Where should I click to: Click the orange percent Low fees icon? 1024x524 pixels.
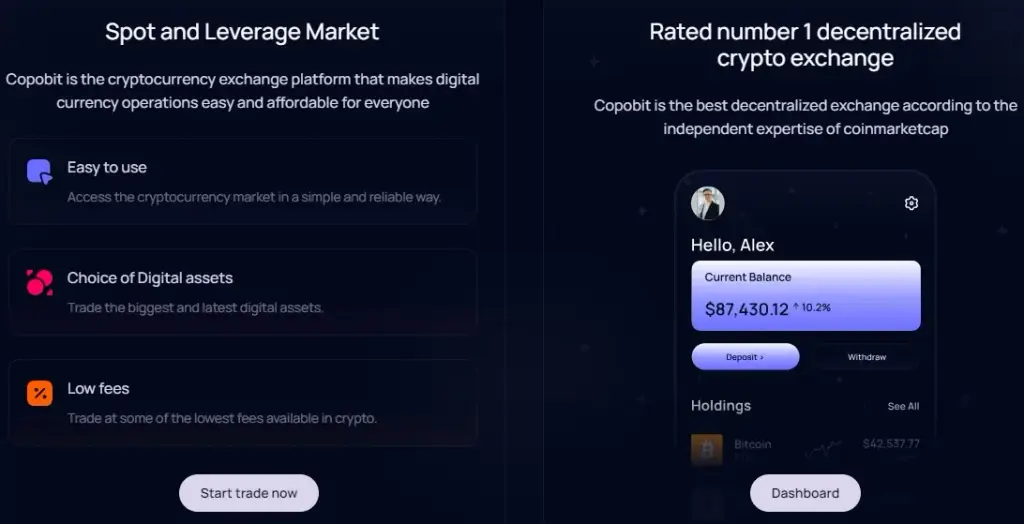pyautogui.click(x=39, y=393)
